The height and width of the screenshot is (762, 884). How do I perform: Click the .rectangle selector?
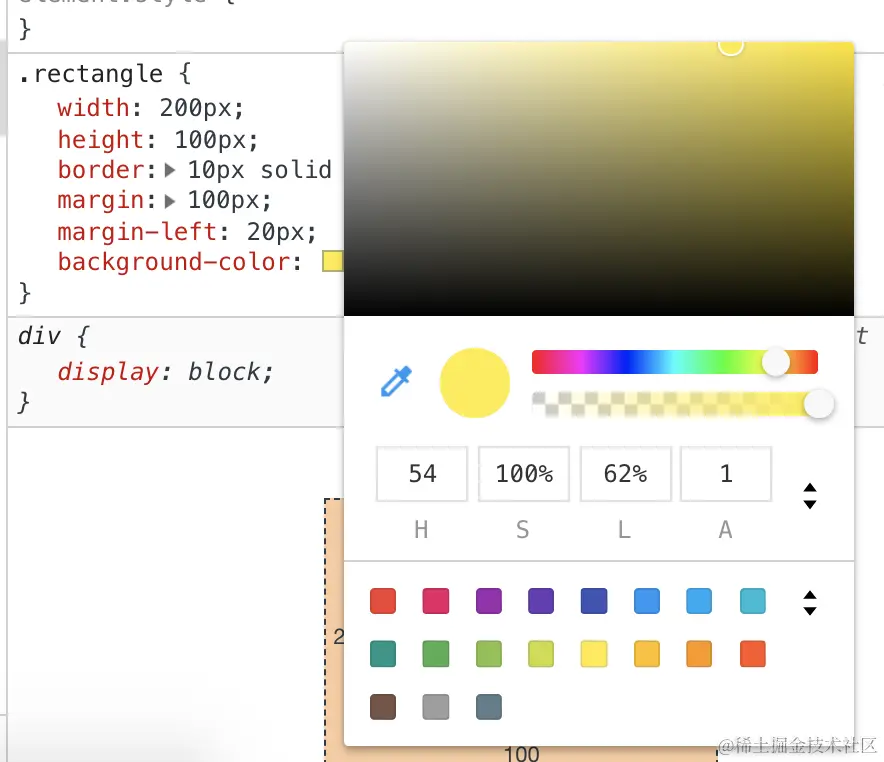90,74
